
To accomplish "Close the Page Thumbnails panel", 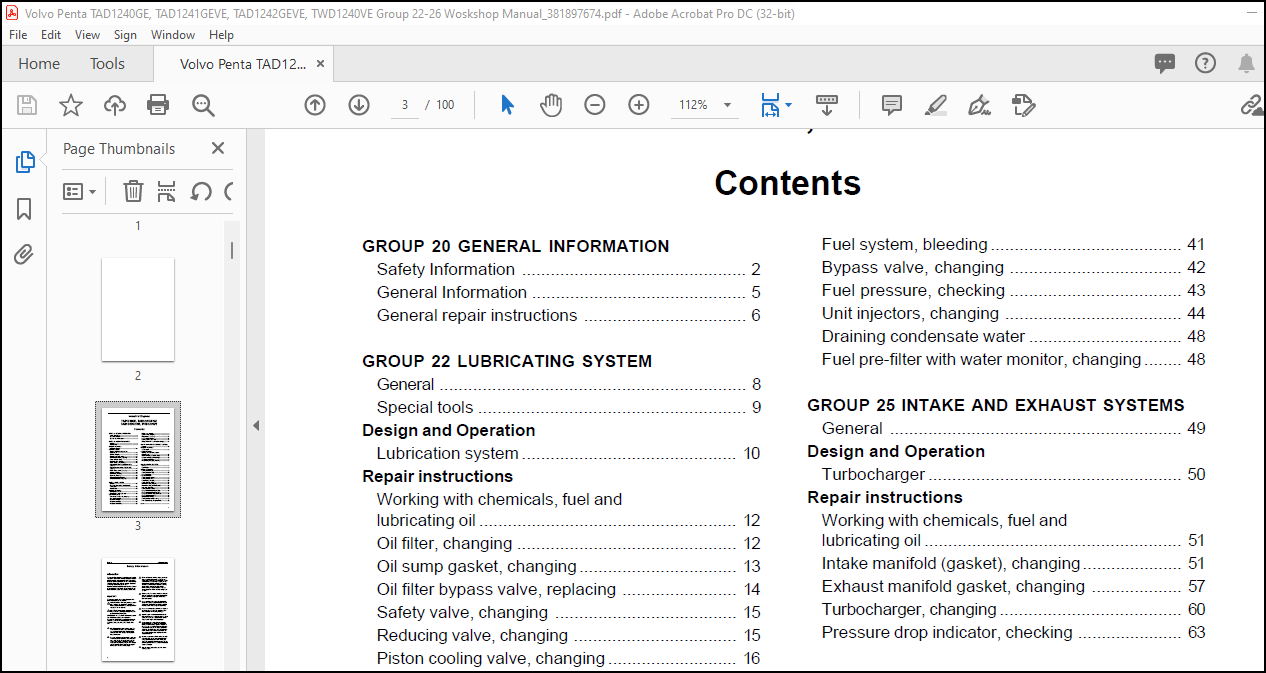I will pos(218,148).
